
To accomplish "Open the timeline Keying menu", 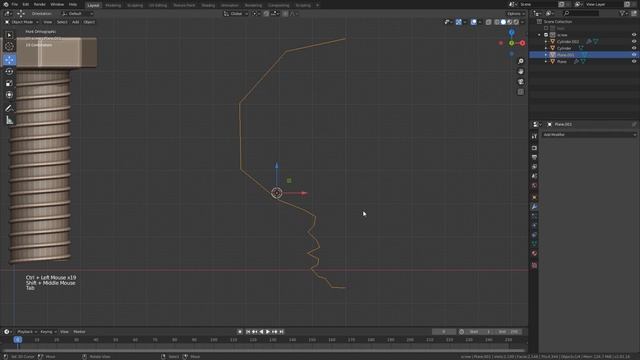I will [x=48, y=332].
